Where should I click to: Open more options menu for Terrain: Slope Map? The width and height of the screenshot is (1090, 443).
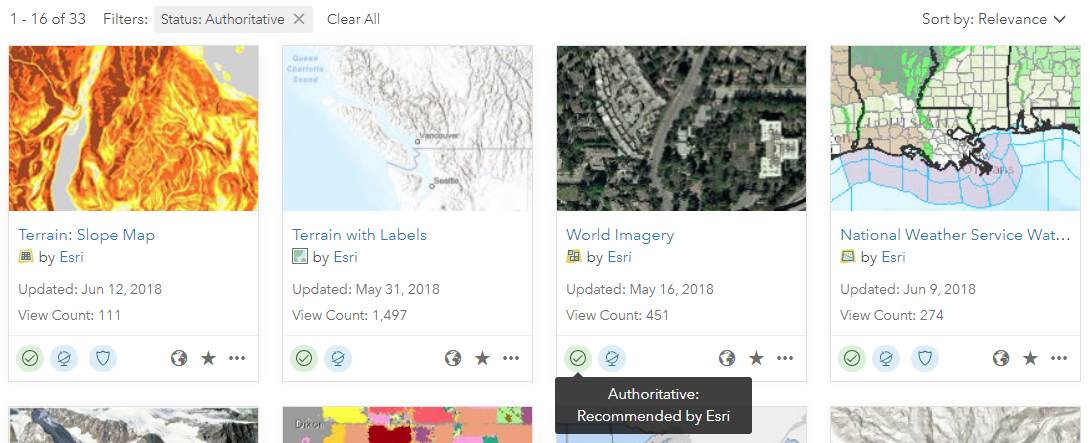237,357
